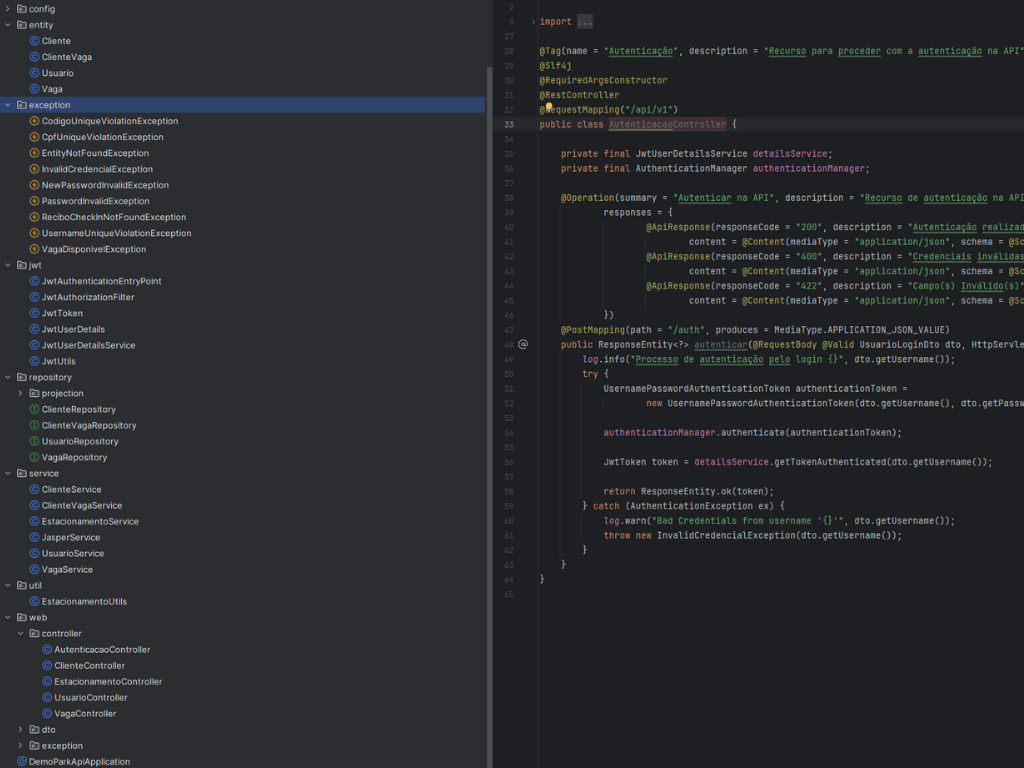Click the class icon of JwtAuthenticationEntryPoint
1024x768 pixels.
click(x=35, y=281)
